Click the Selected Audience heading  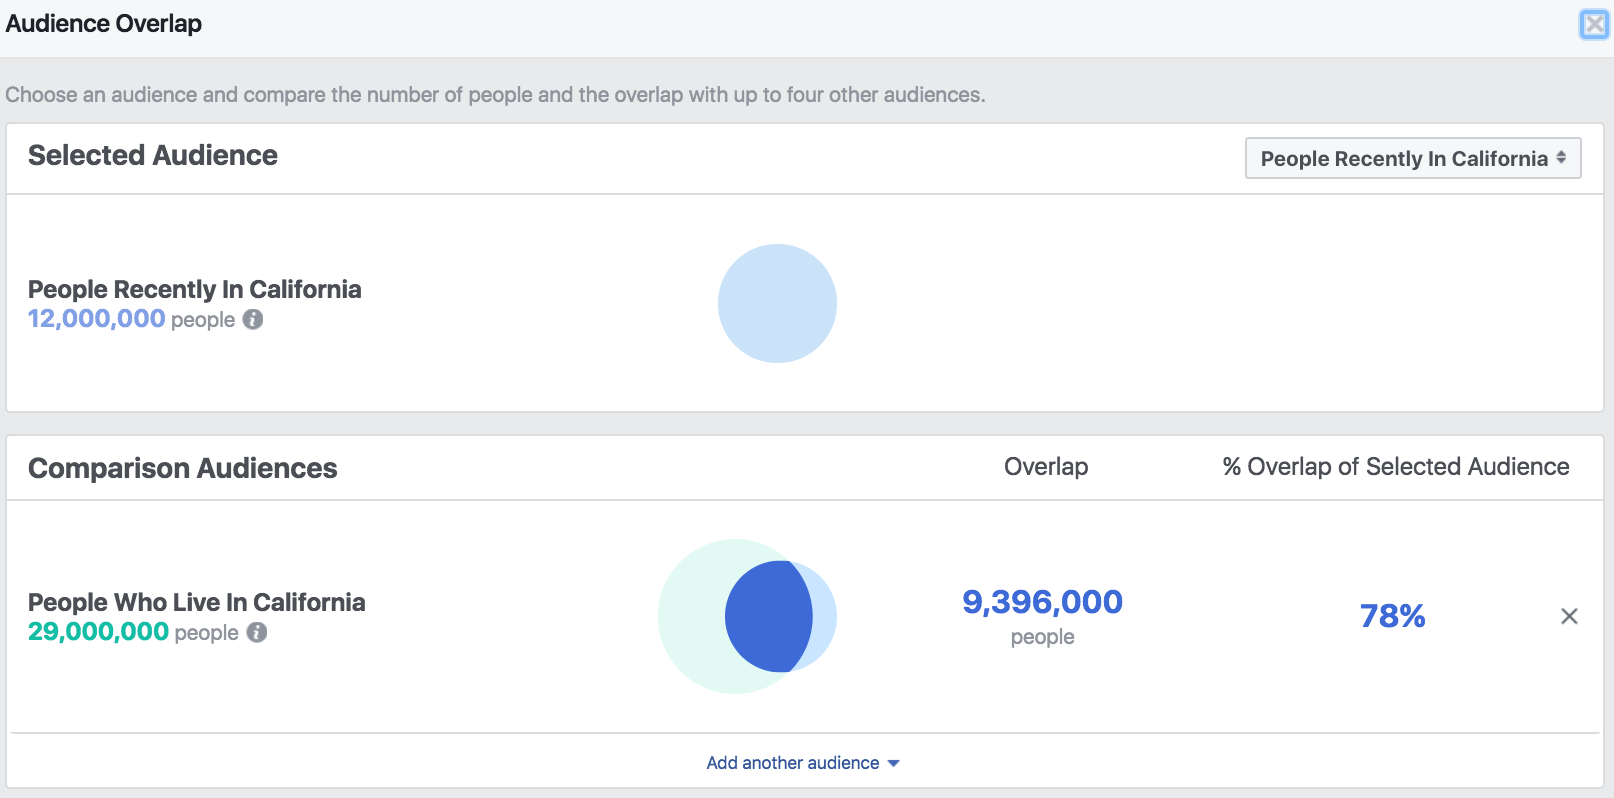[x=153, y=155]
